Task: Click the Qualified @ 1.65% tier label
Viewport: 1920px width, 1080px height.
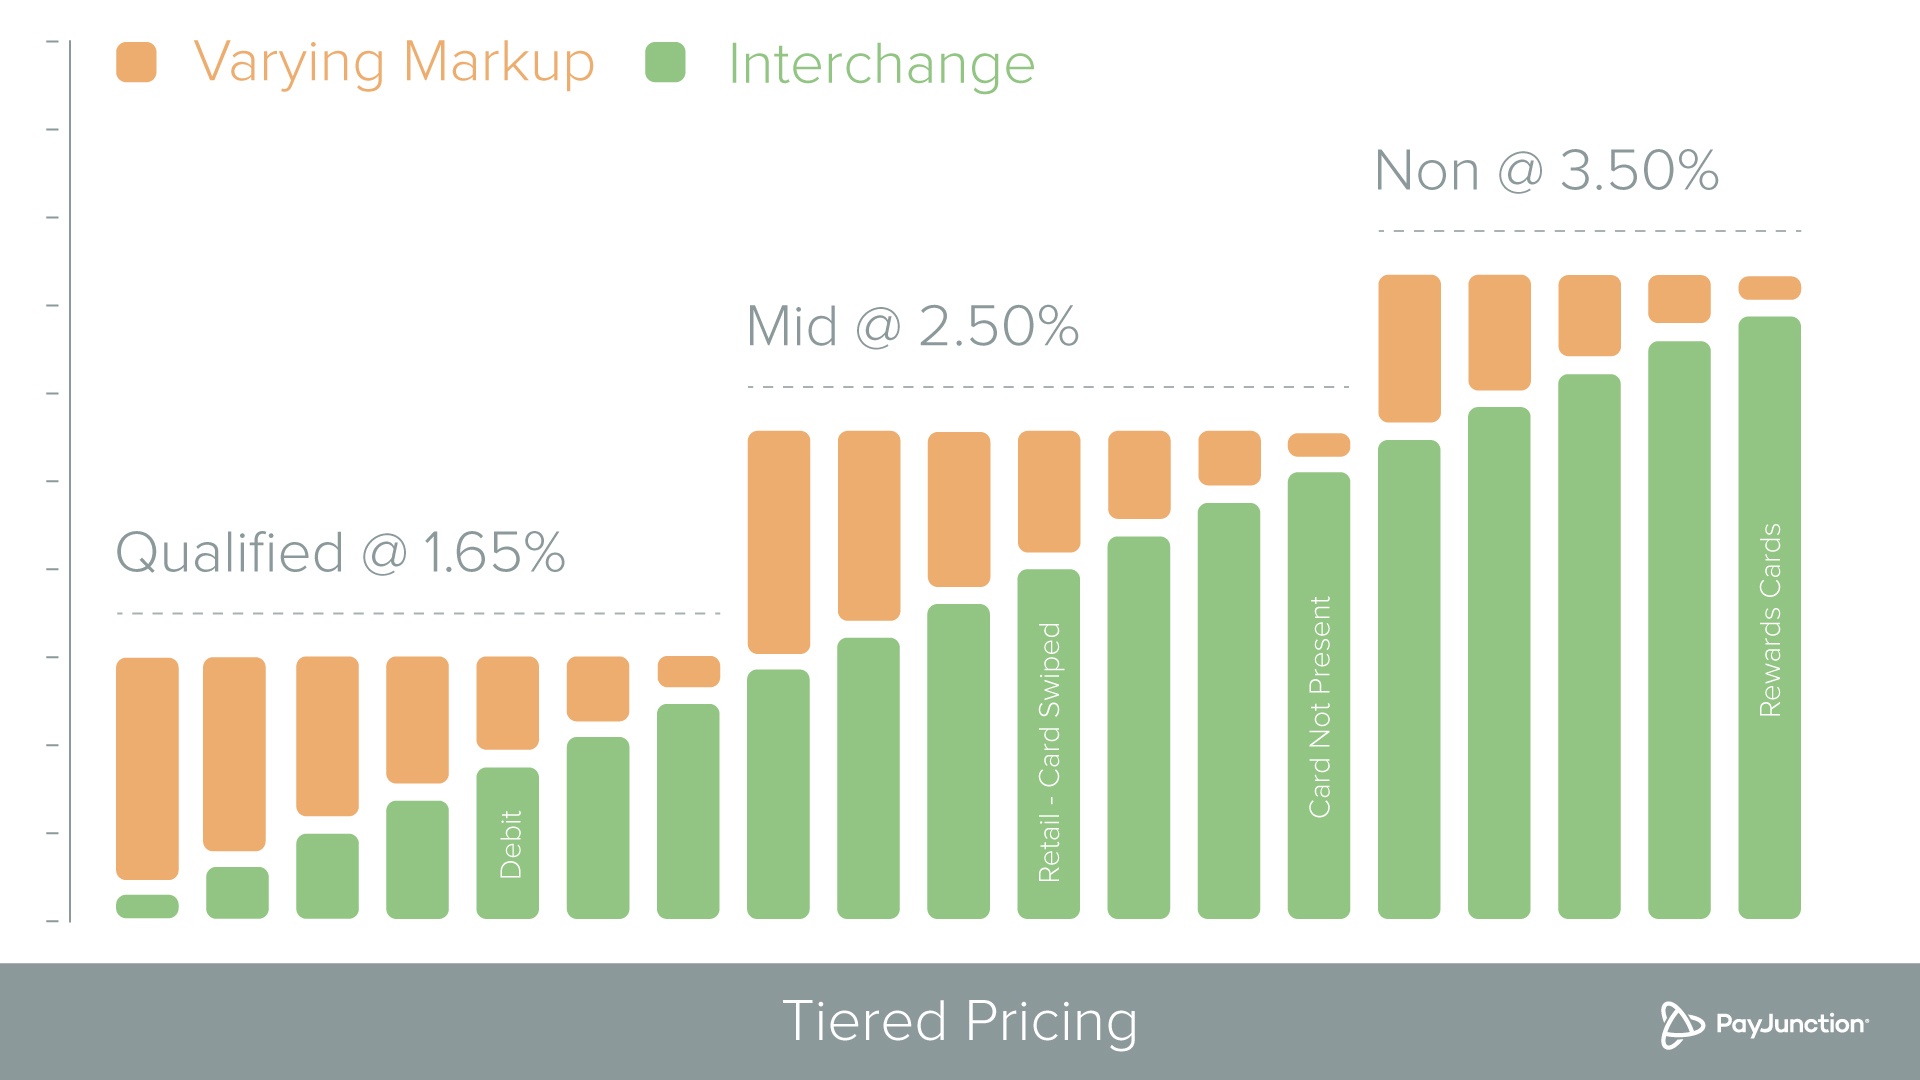Action: pyautogui.click(x=340, y=552)
